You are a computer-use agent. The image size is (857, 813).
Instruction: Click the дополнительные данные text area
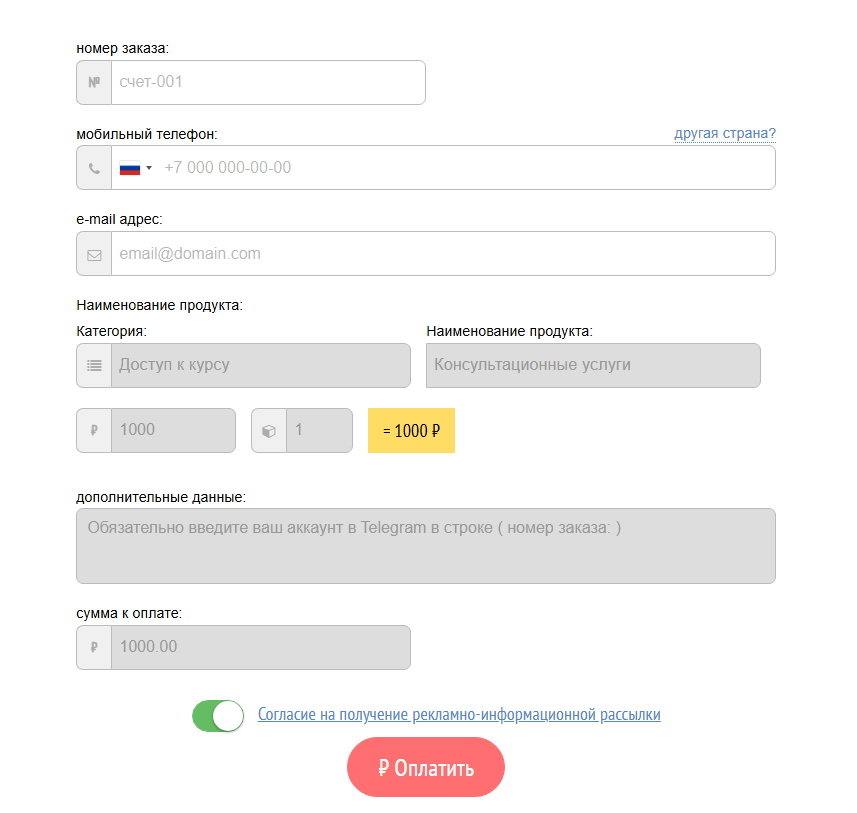[x=426, y=546]
